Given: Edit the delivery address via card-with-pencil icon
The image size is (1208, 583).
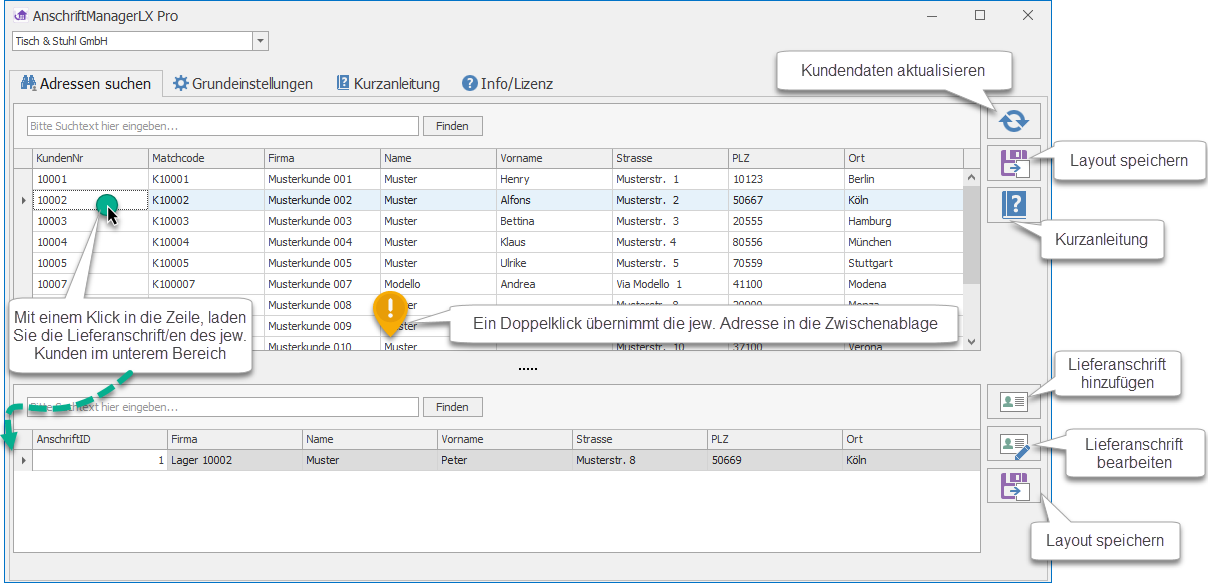Looking at the screenshot, I should point(1014,444).
